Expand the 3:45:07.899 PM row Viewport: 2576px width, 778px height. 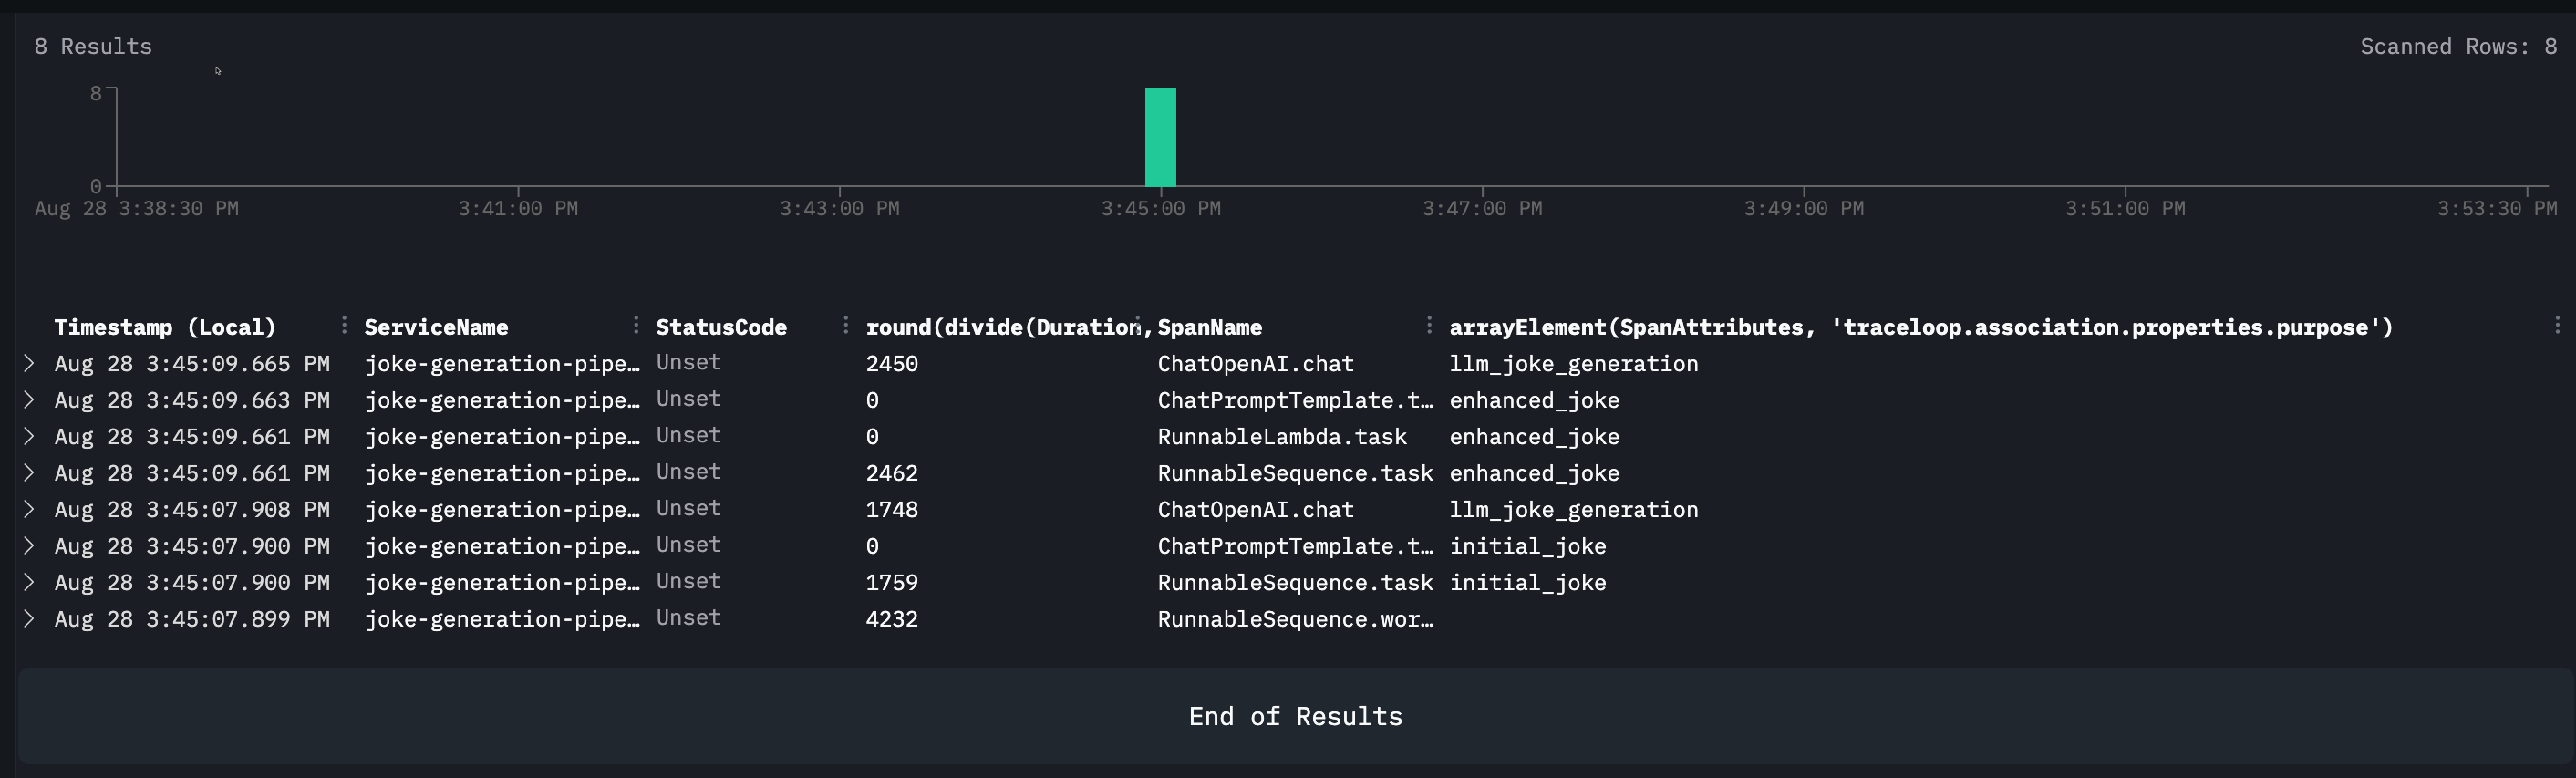tap(29, 619)
